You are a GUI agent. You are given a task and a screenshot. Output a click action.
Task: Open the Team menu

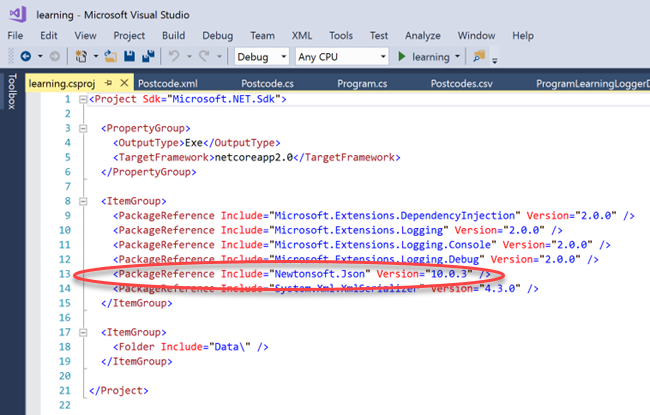click(x=262, y=36)
